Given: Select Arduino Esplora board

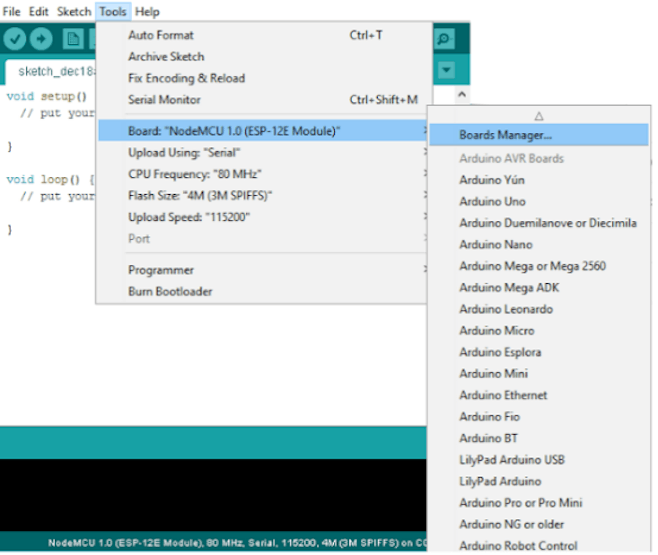Looking at the screenshot, I should 539,352.
